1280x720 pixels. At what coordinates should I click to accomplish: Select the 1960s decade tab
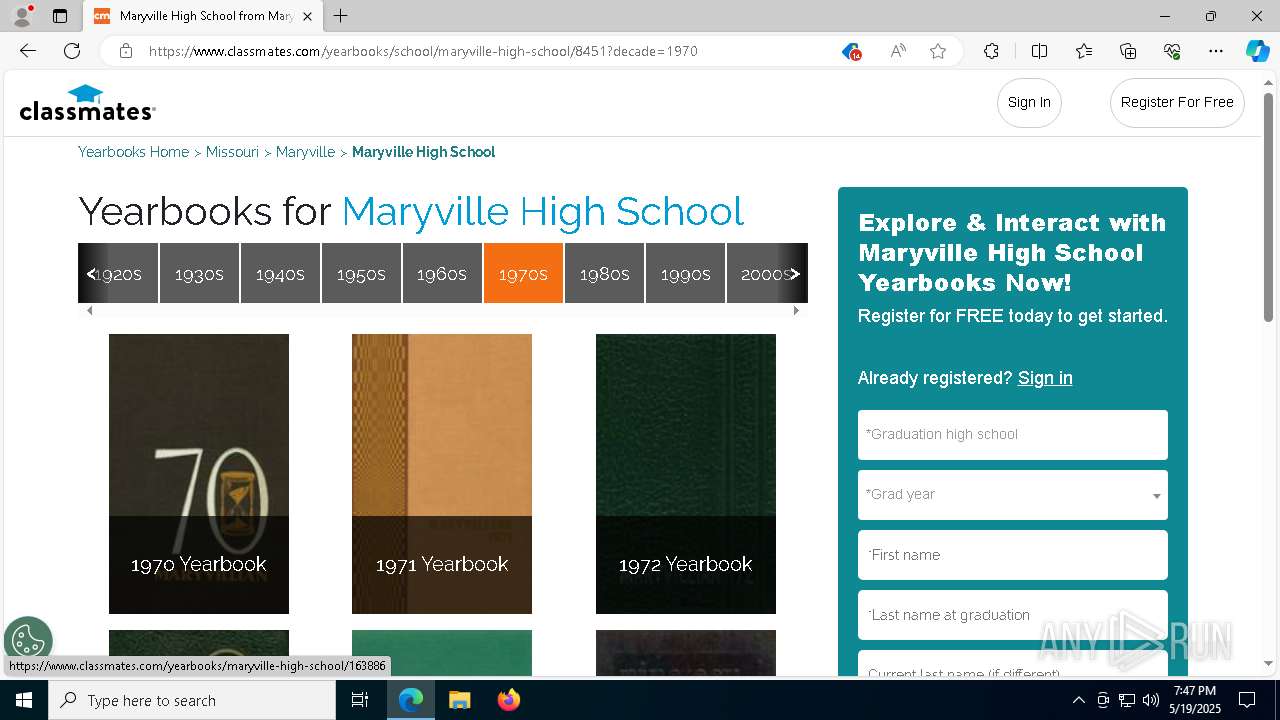[x=442, y=273]
